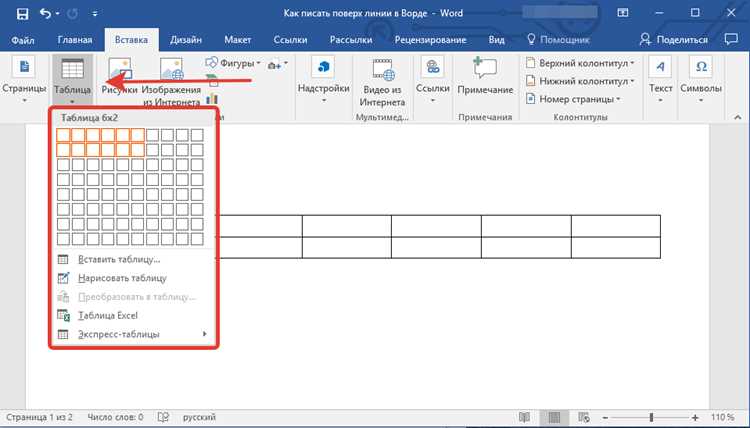Switch to Print Layout view in status bar
The image size is (750, 428).
[x=554, y=417]
